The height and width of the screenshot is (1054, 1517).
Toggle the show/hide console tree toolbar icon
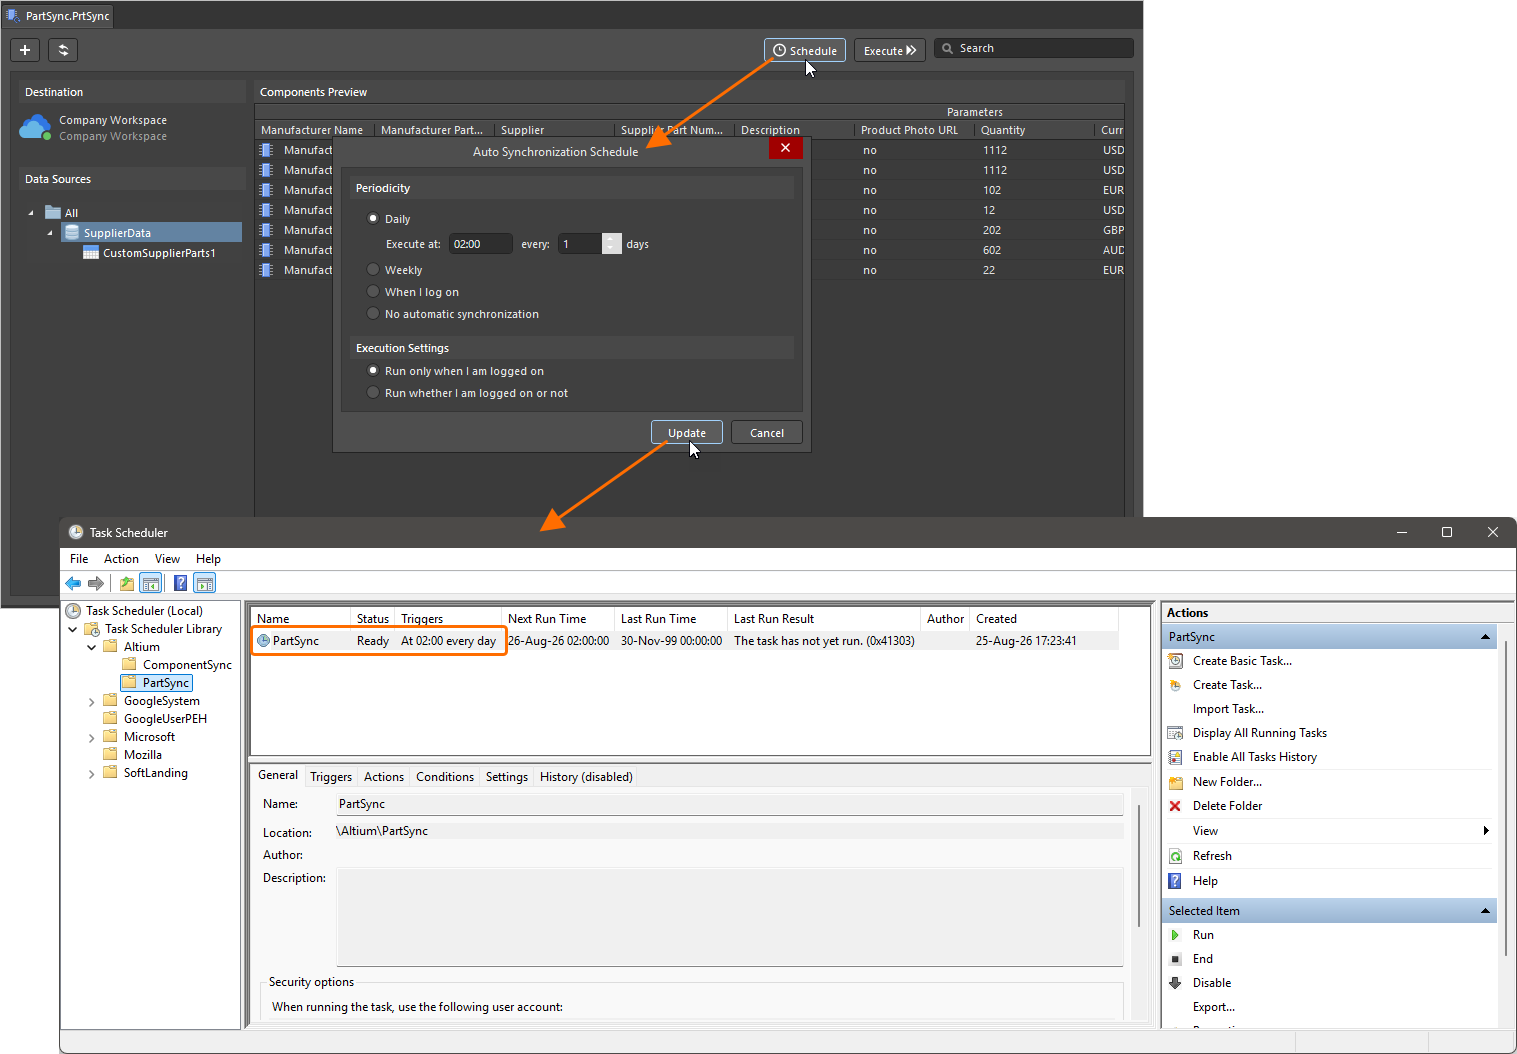151,584
